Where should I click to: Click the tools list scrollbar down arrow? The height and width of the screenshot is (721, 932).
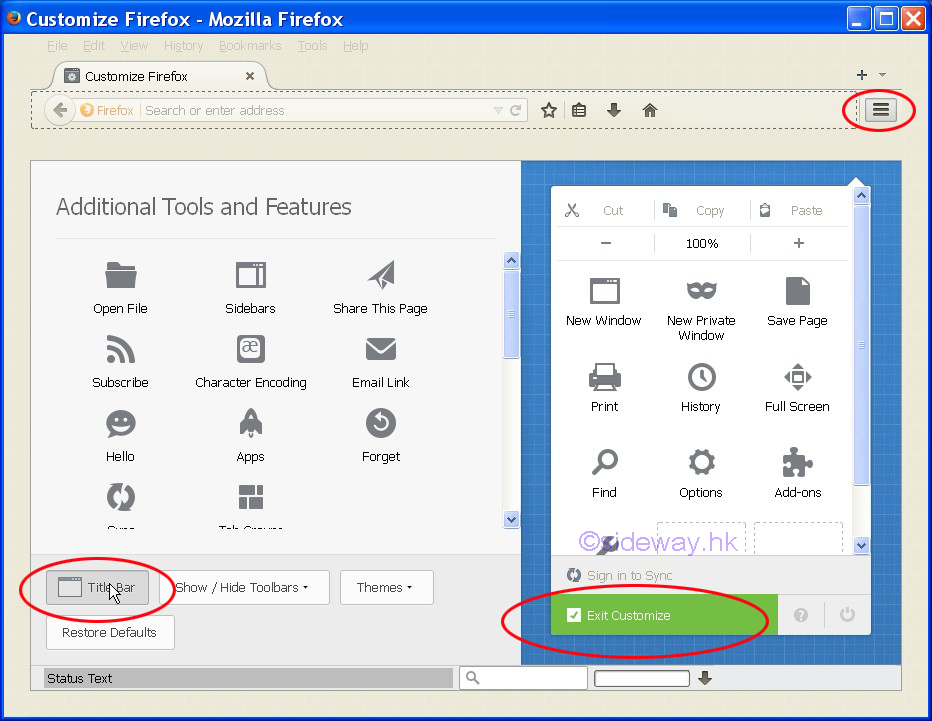(511, 520)
